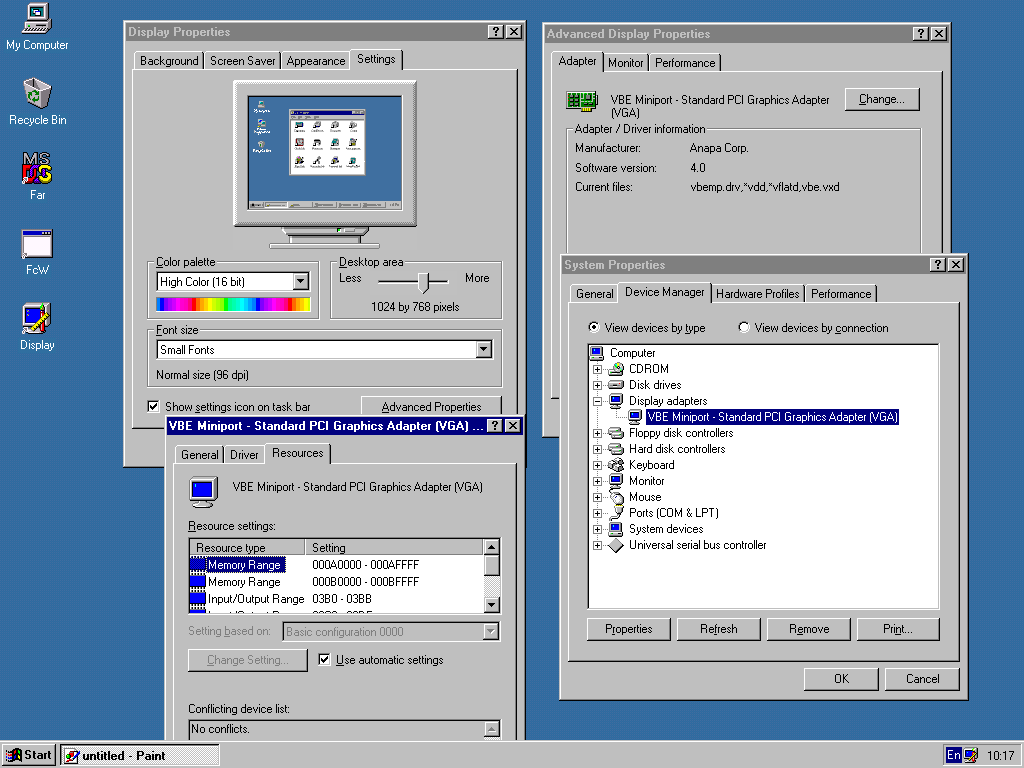Click the CDROM device icon in tree

coord(616,369)
